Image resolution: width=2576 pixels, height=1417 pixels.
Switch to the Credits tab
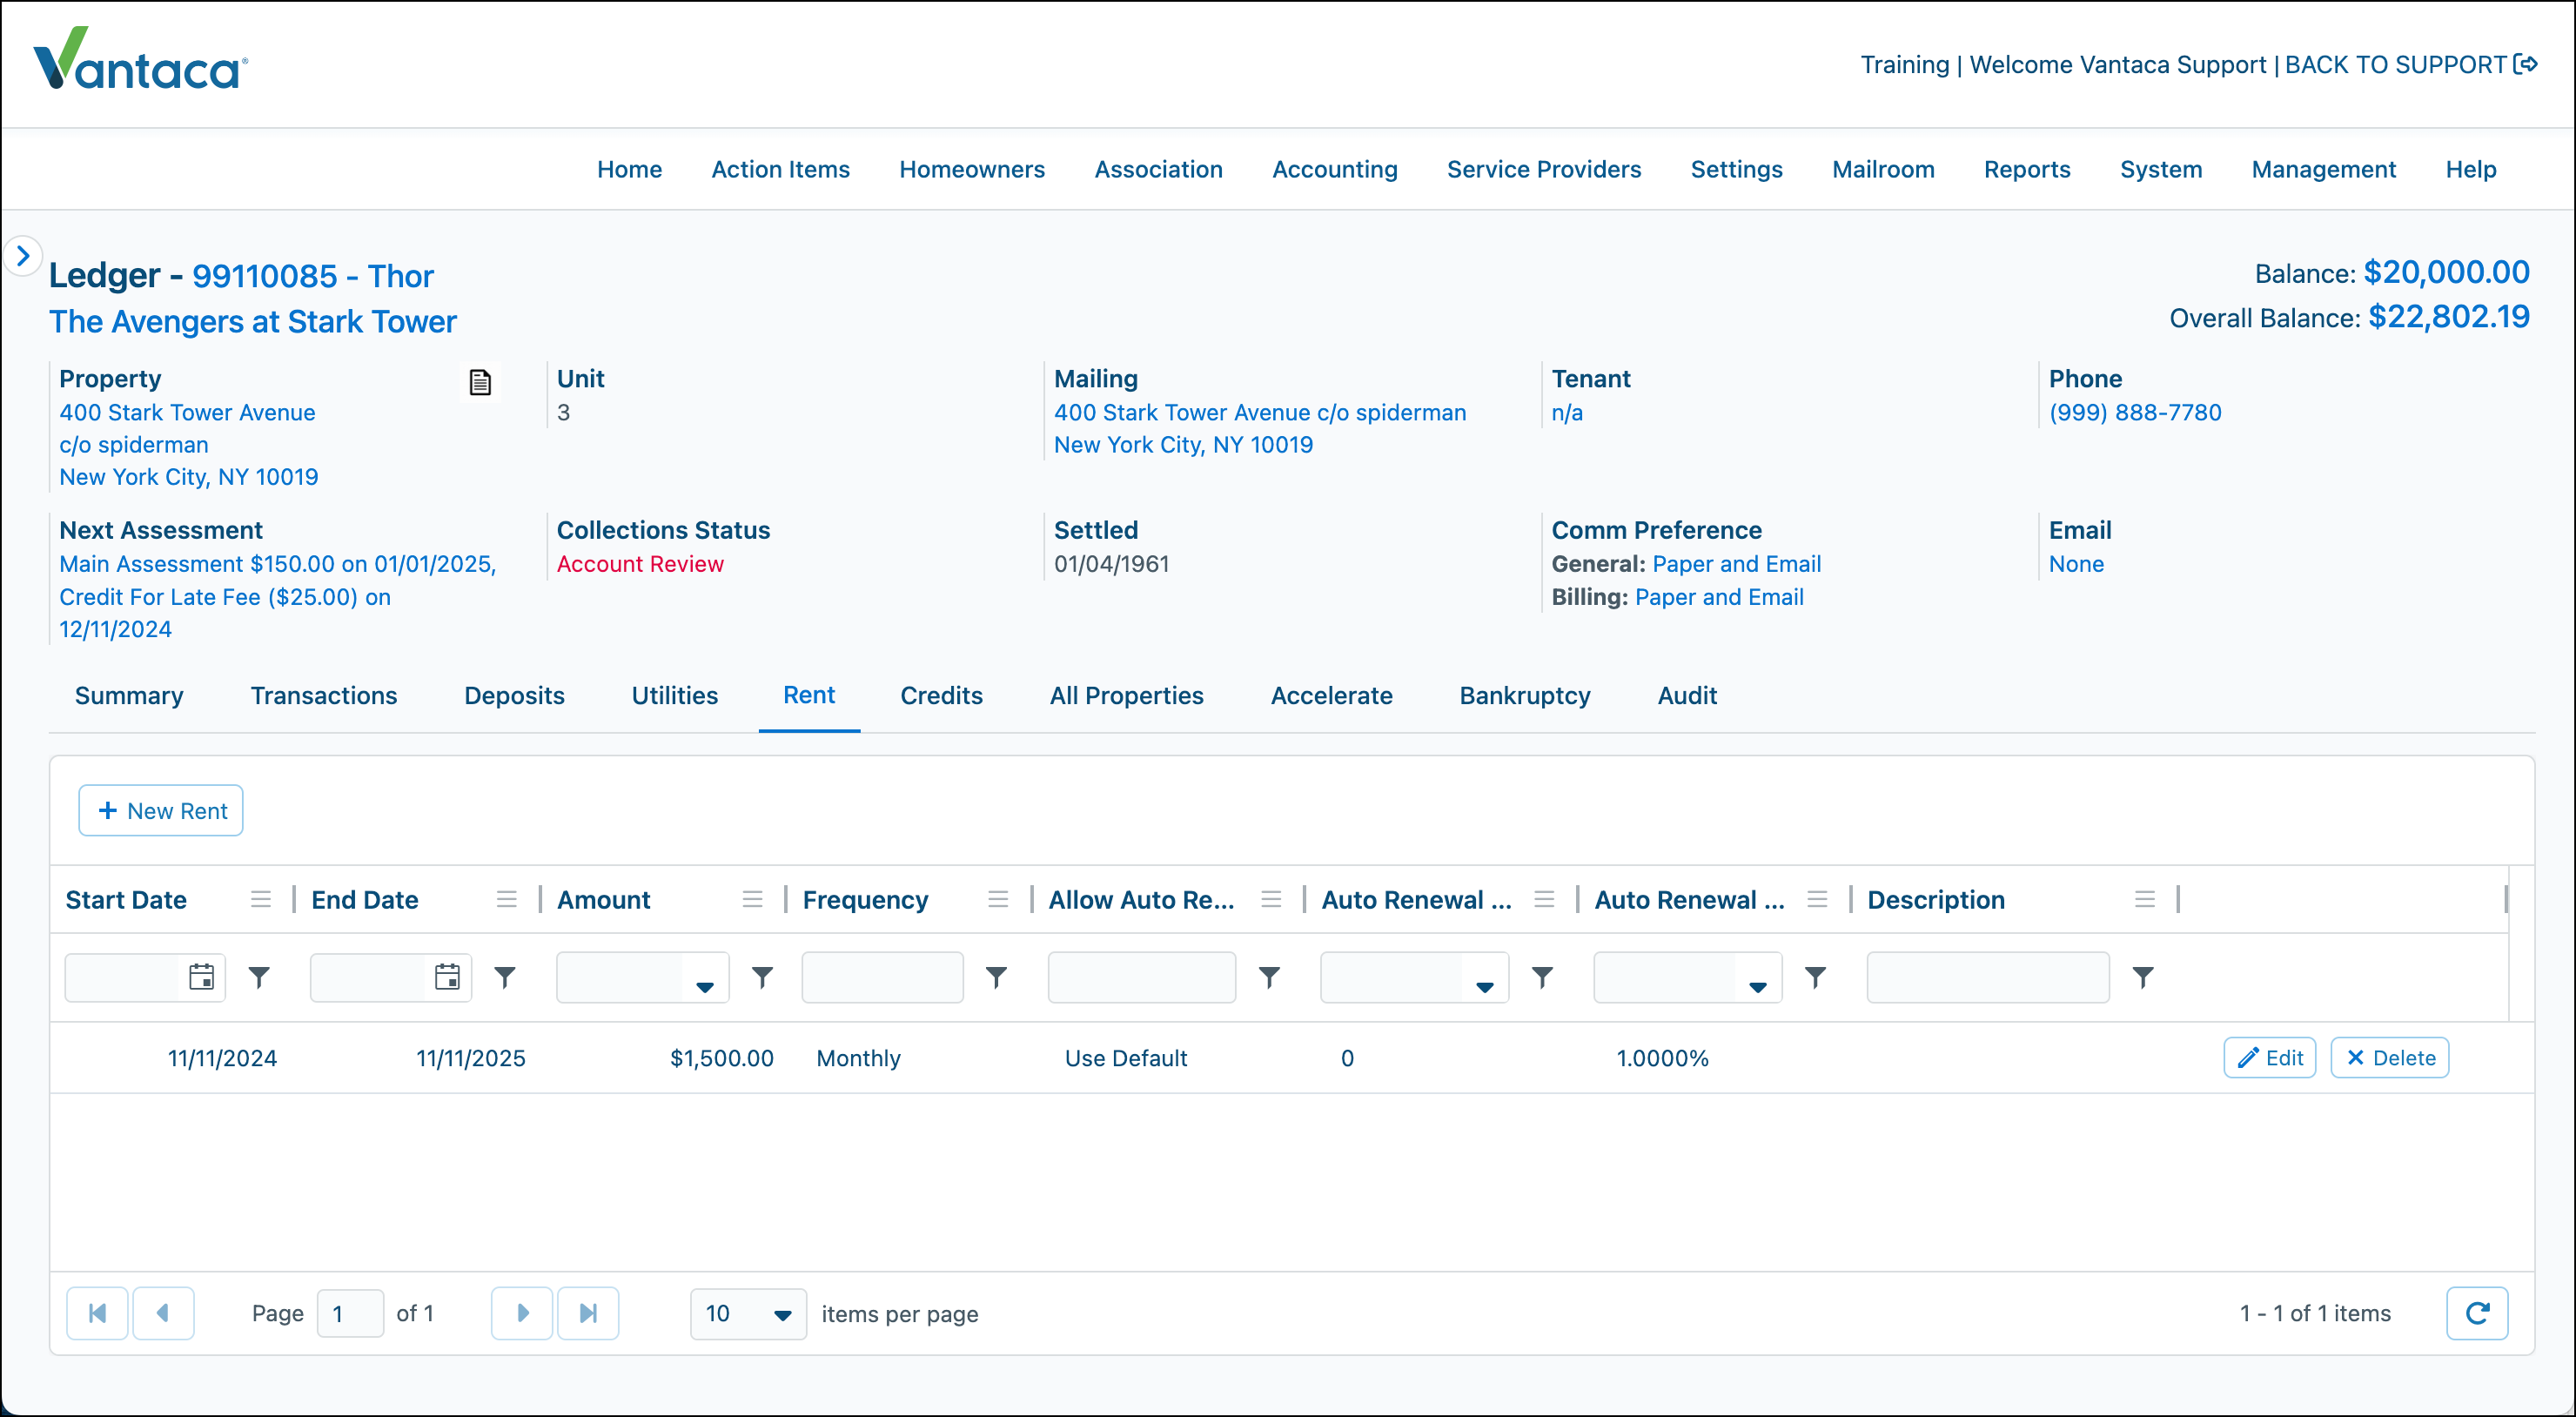click(942, 695)
